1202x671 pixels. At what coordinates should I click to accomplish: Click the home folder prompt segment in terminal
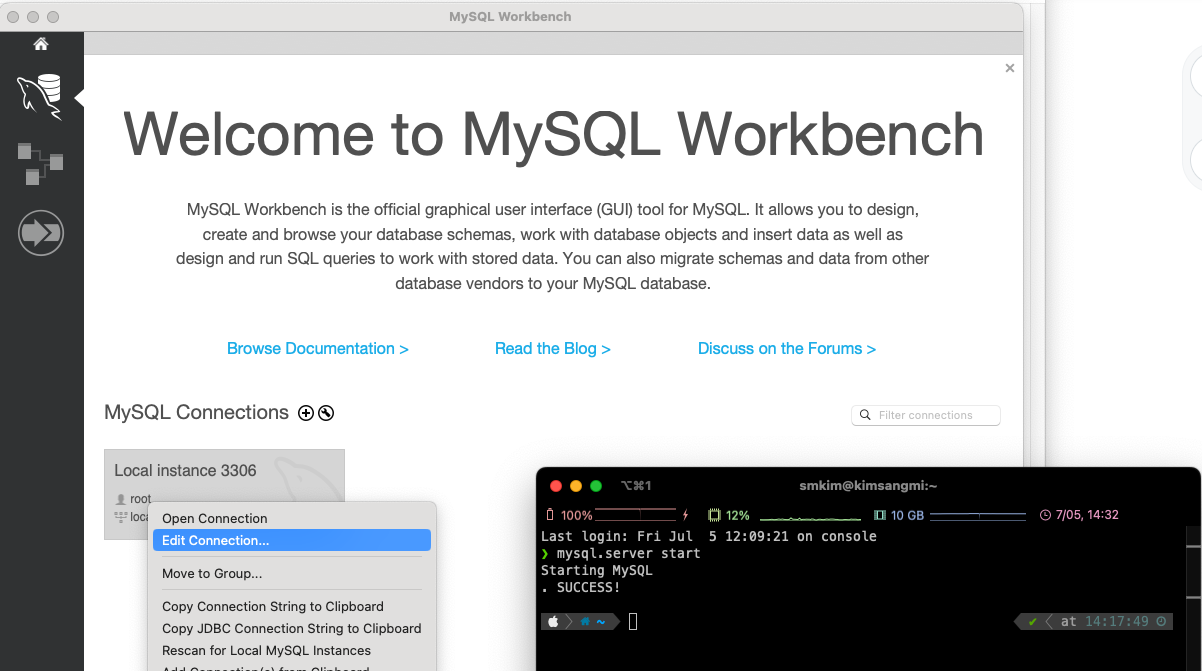tap(592, 621)
